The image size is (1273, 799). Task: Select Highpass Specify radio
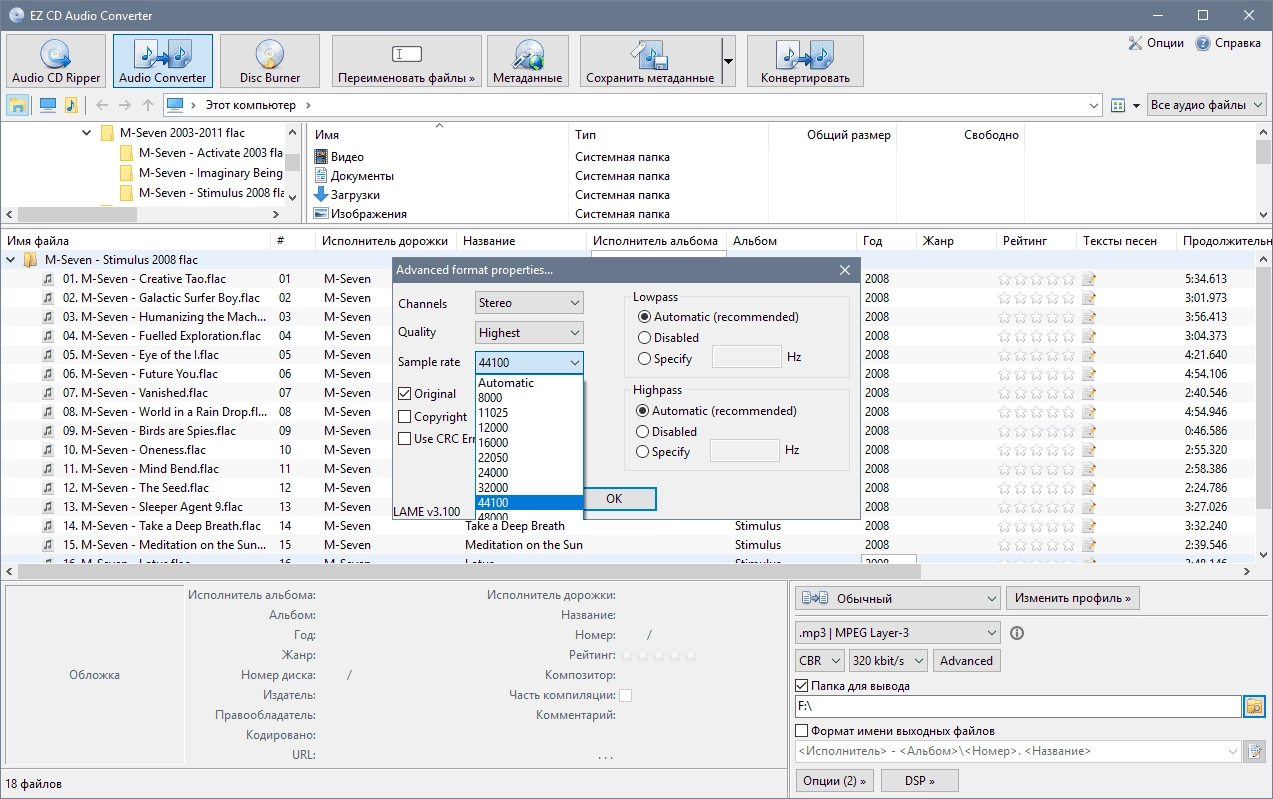tap(644, 452)
